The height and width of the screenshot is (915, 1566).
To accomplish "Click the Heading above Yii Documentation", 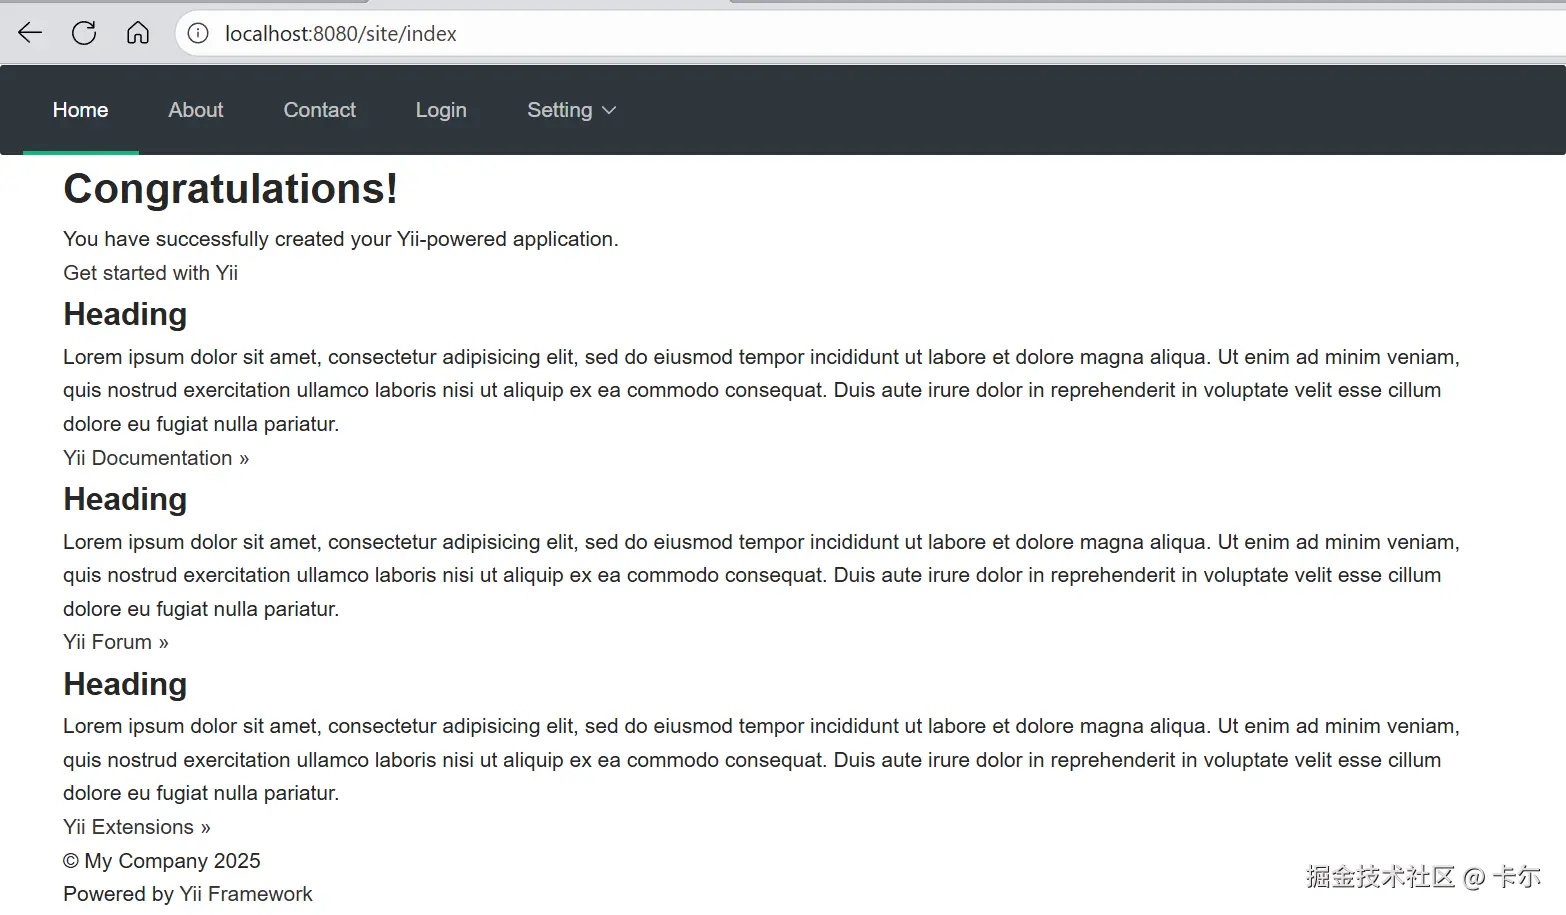I will 125,314.
